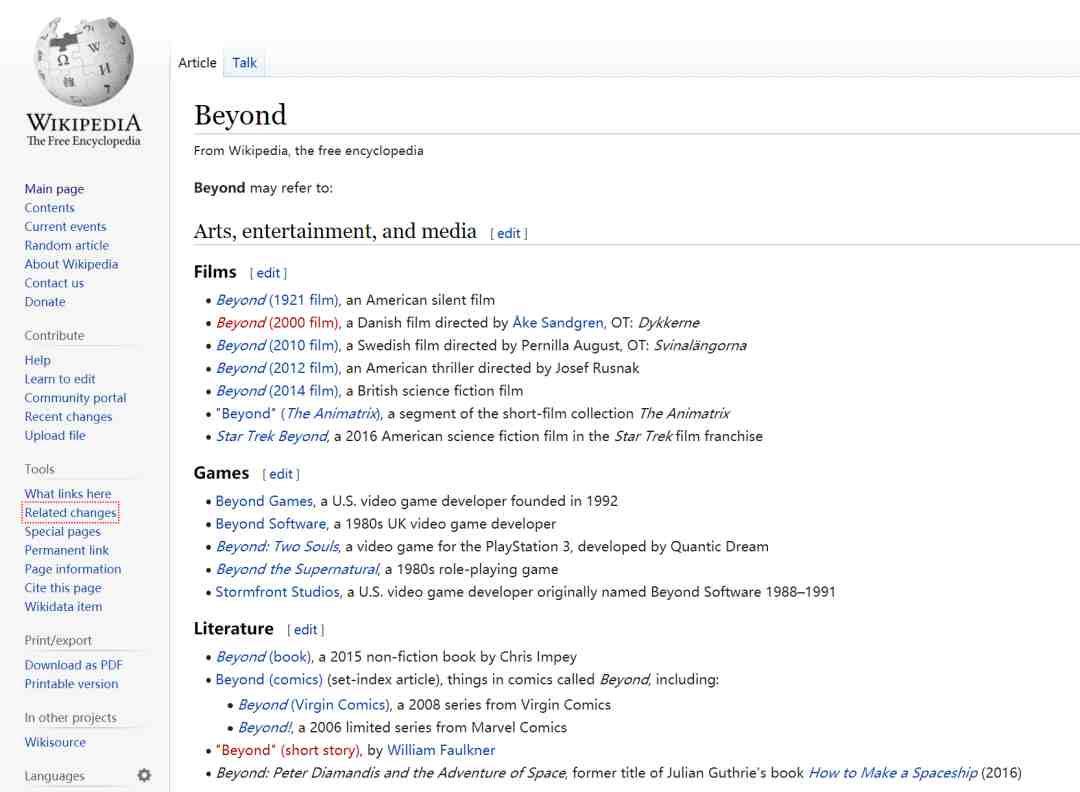Viewport: 1080px width, 792px height.
Task: Open Beyond (comics) set-index article
Action: coord(269,680)
